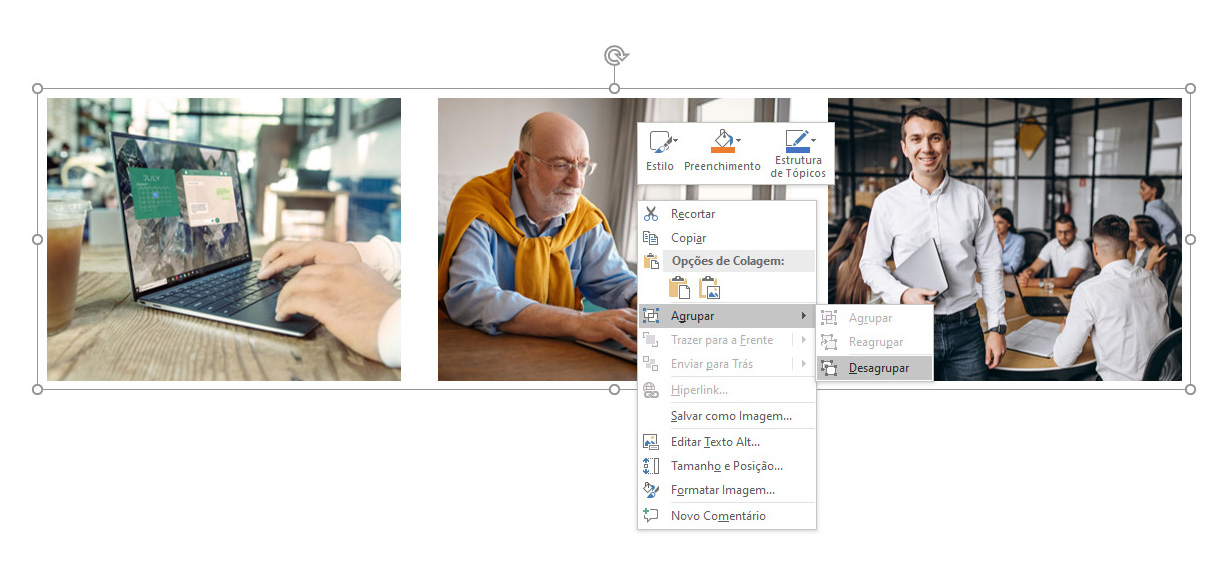
Task: Expand the Estrutura de Tópicos dropdown arrow
Action: coord(813,140)
